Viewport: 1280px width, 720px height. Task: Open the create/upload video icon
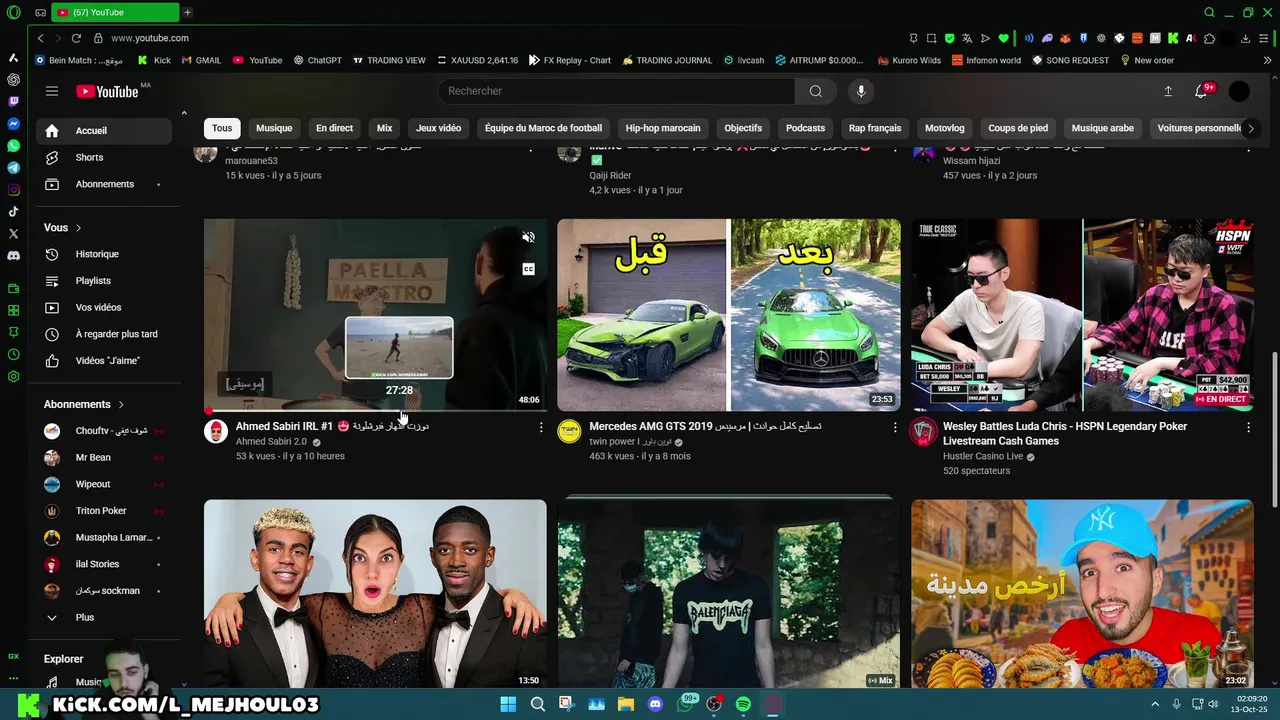point(1168,91)
